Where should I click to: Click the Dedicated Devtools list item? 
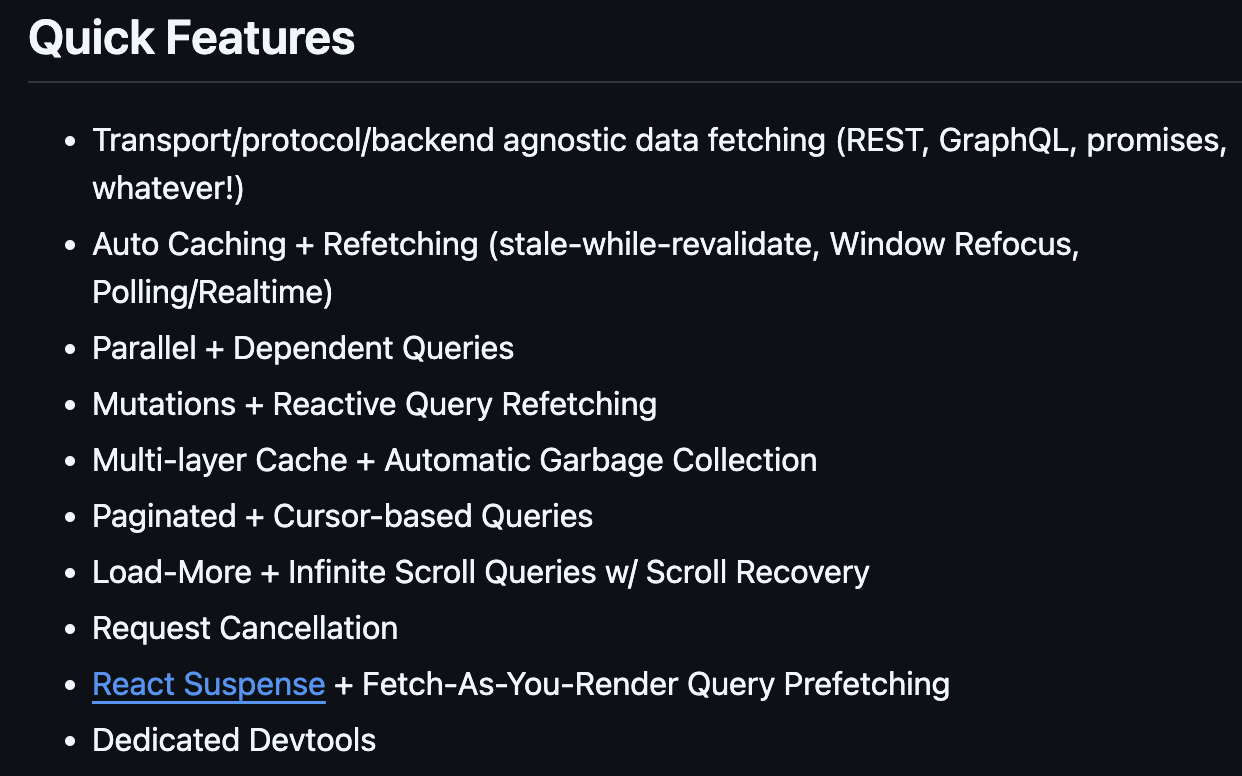coord(234,741)
